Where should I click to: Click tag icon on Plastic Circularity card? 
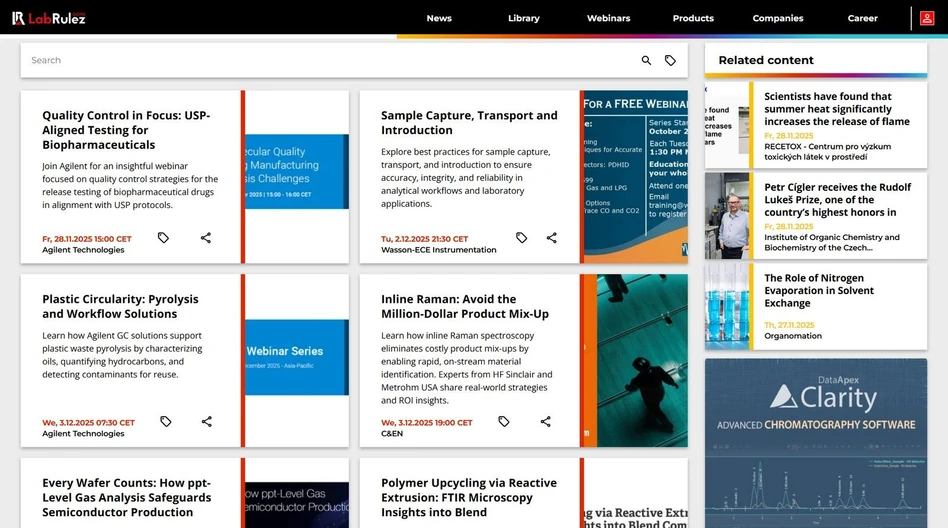(166, 422)
